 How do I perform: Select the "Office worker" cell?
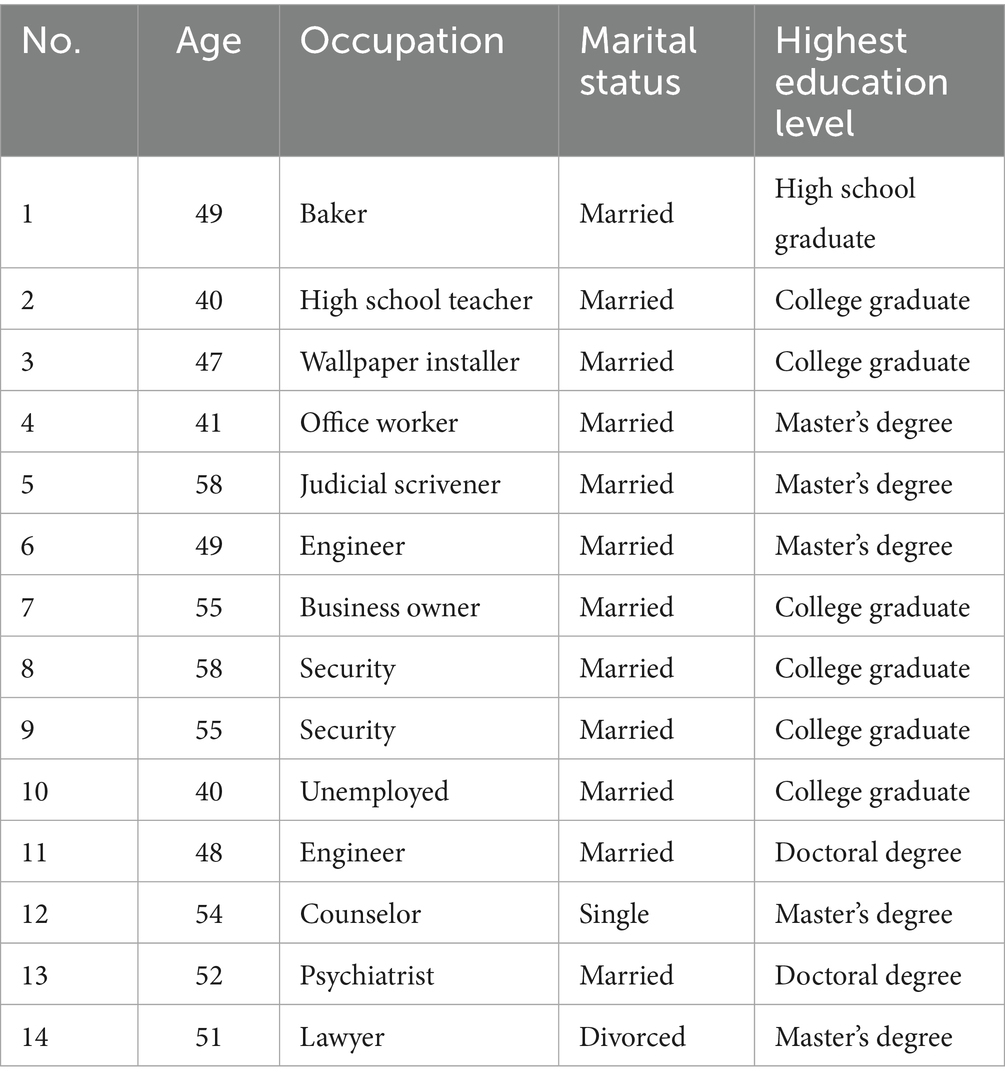pyautogui.click(x=379, y=423)
